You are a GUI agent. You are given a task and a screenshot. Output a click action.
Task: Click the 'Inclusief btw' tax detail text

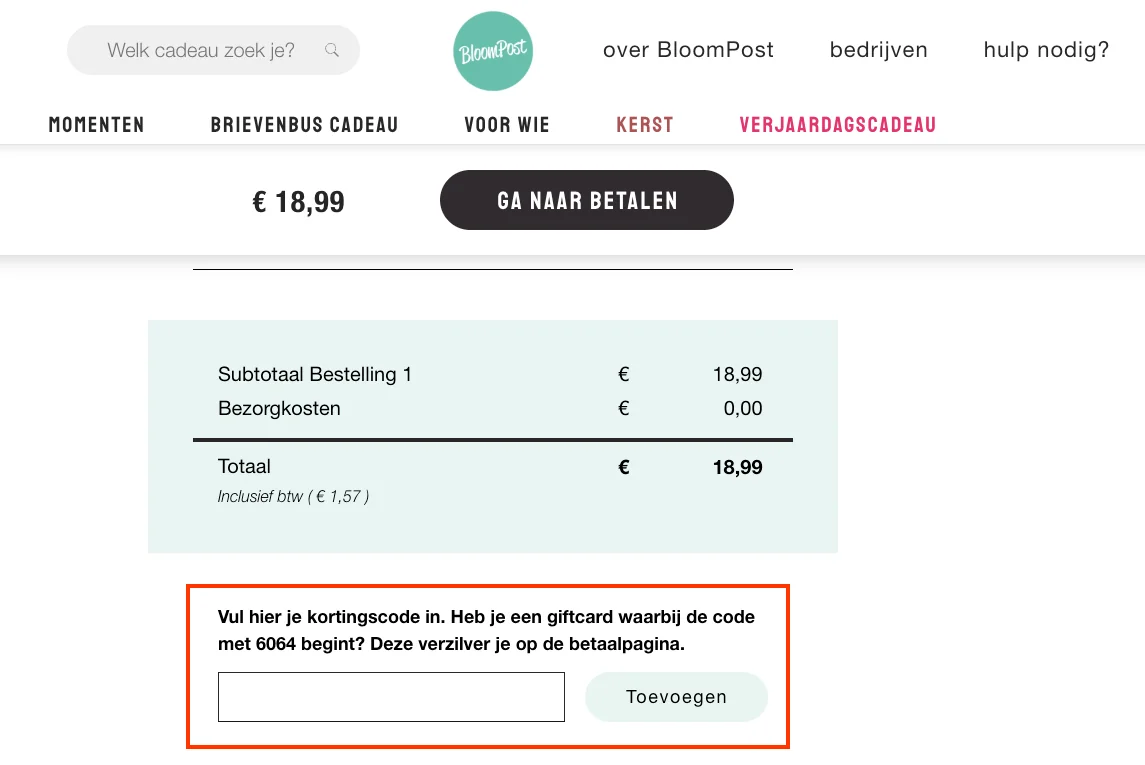(293, 496)
